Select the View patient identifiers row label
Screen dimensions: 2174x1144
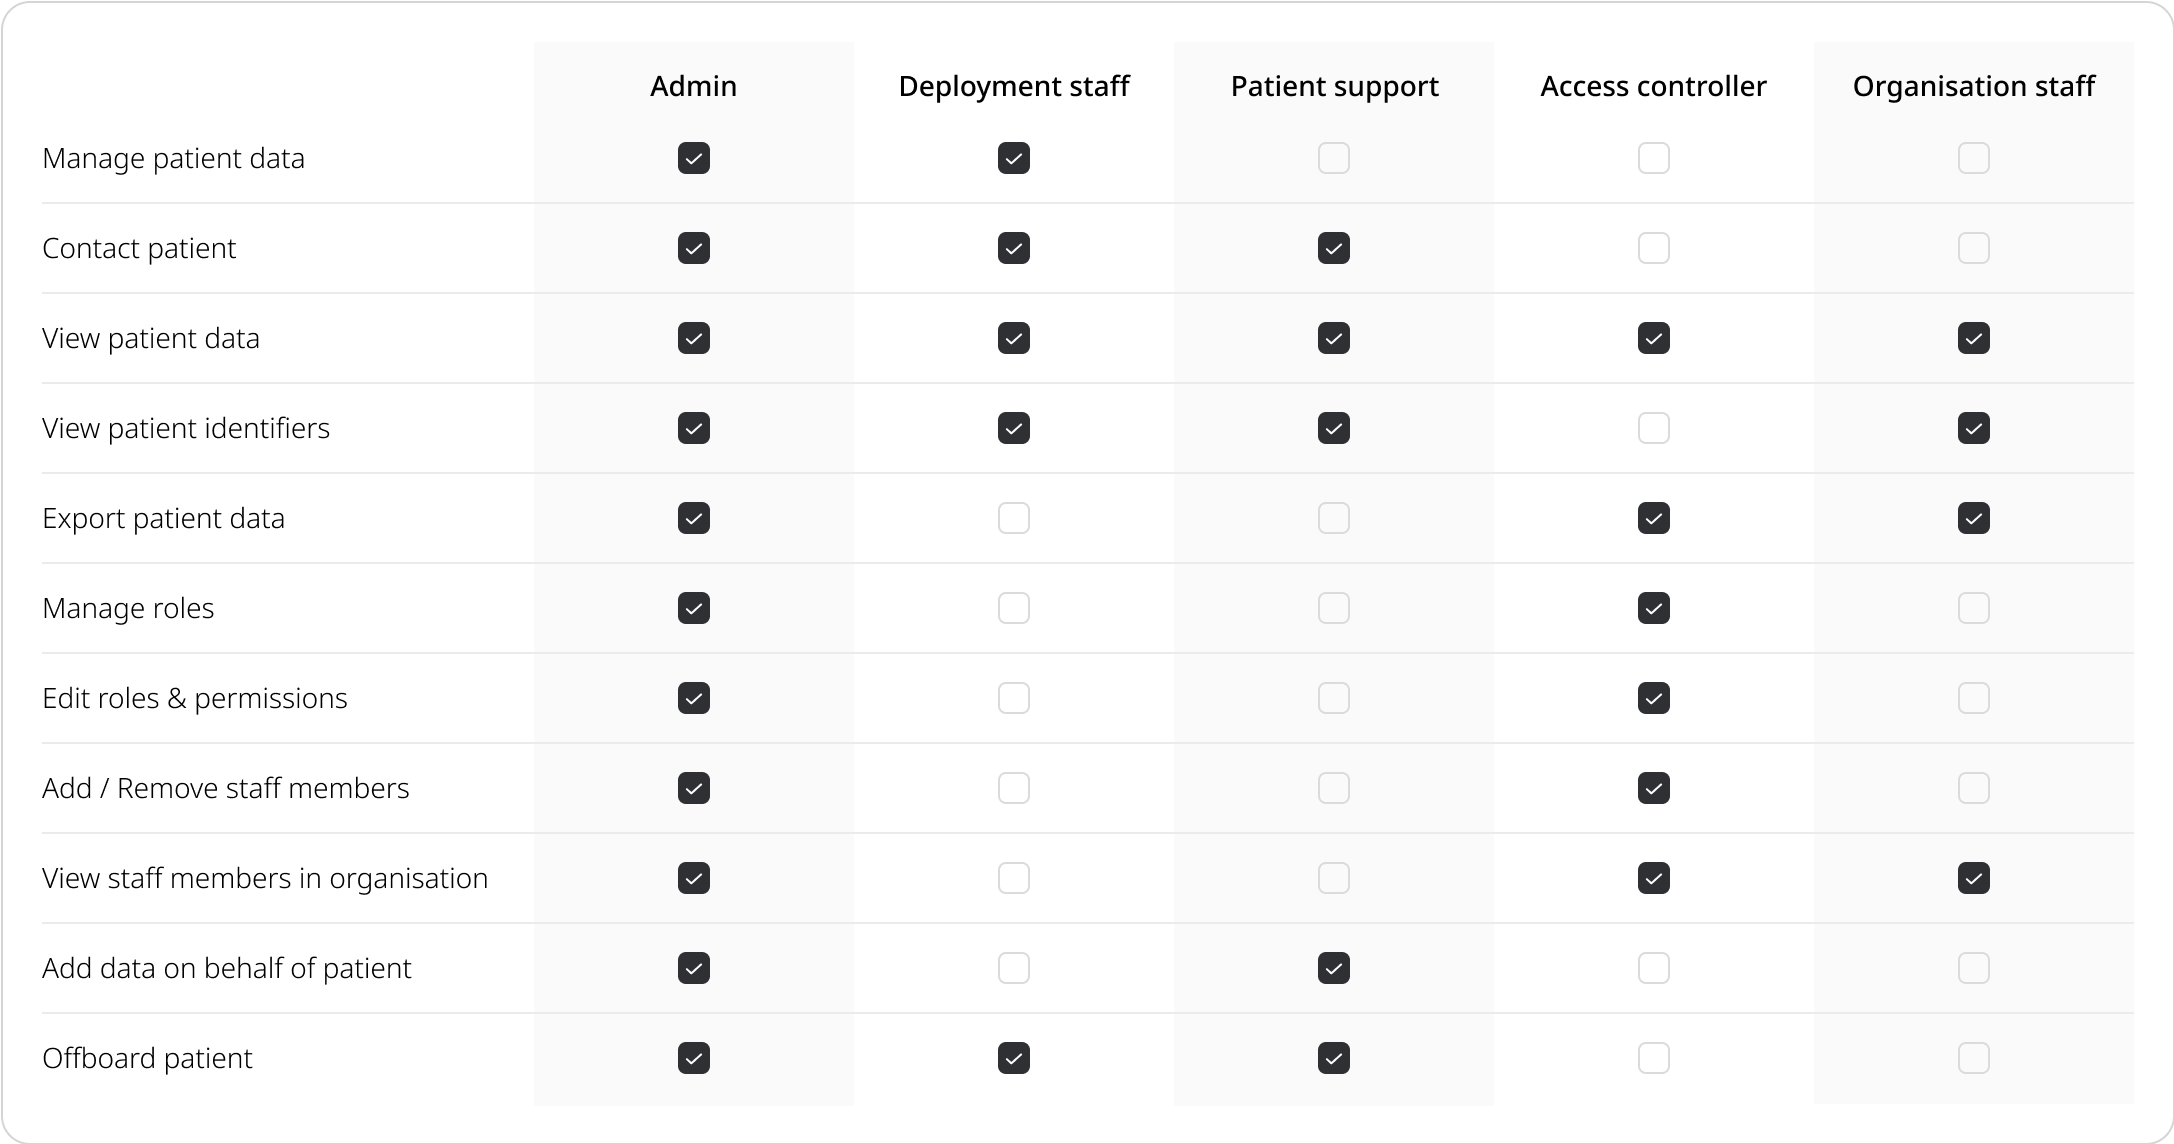pos(186,428)
